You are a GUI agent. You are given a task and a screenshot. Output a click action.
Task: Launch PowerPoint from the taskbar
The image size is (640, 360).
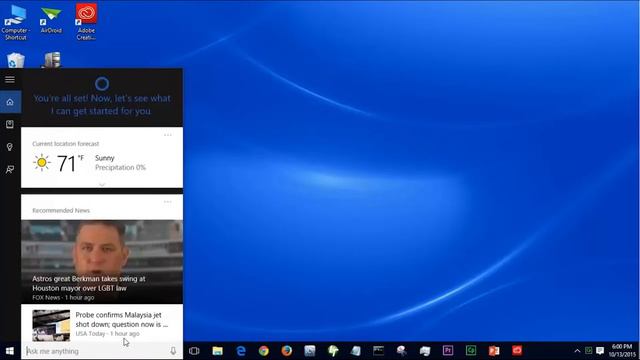coord(494,351)
